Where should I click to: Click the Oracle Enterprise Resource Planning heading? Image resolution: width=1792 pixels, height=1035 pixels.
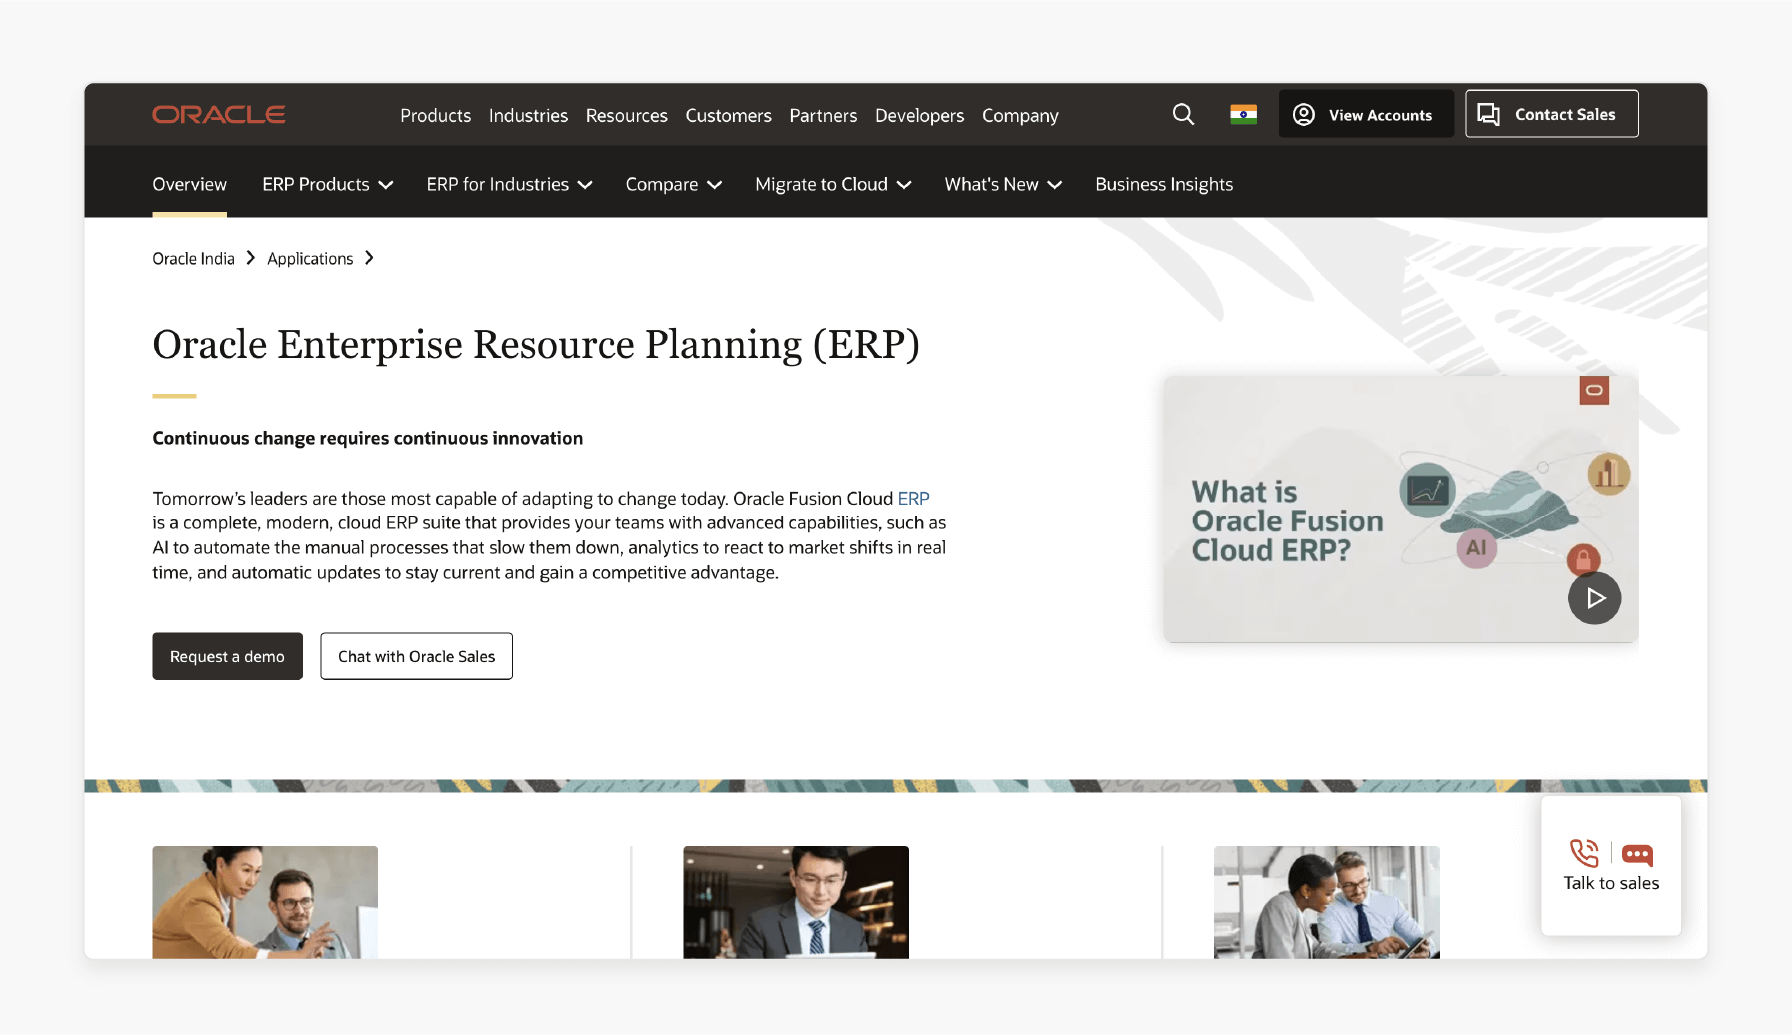point(536,344)
